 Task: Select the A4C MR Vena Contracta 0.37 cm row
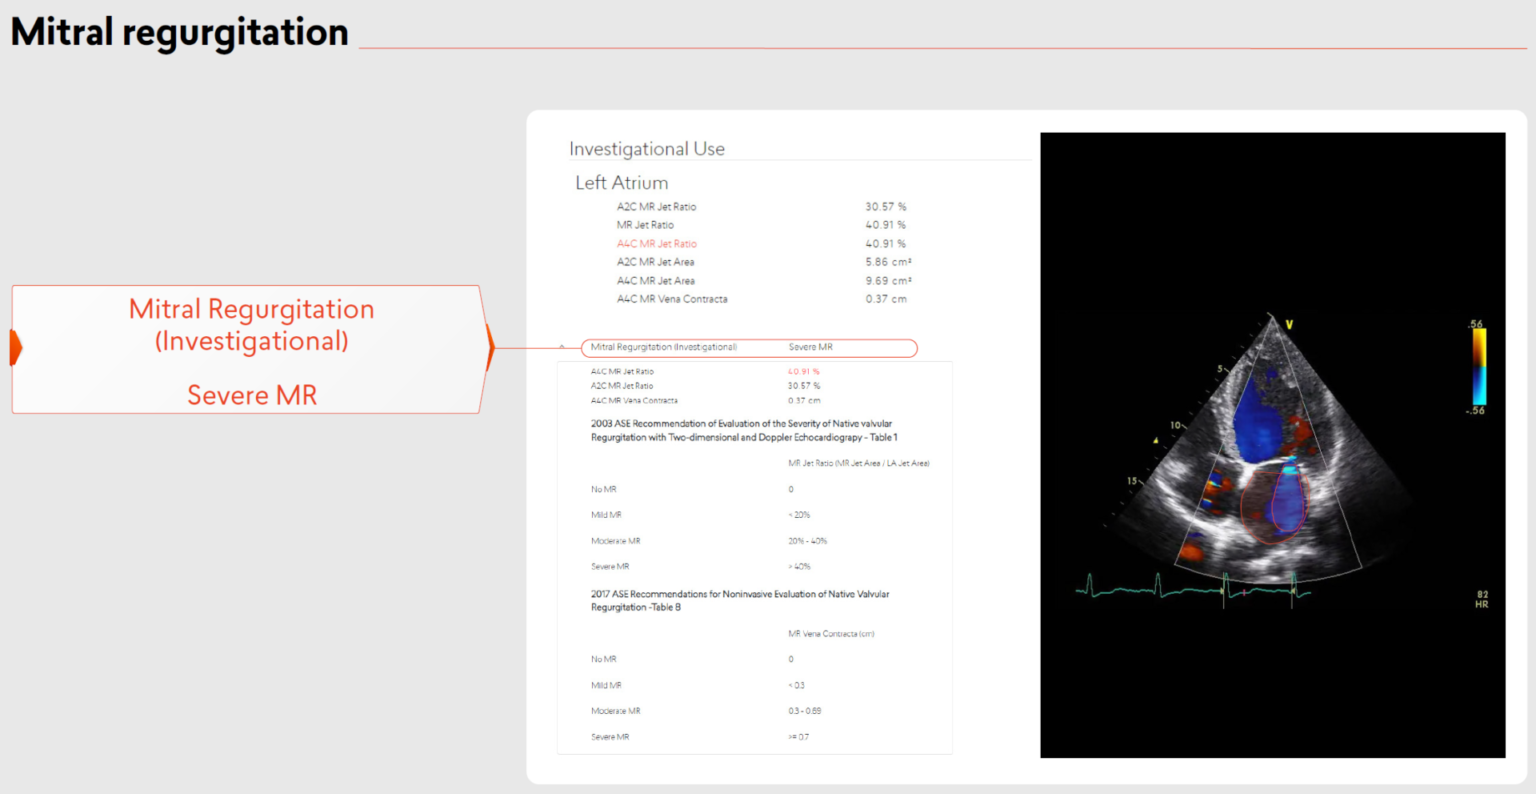pyautogui.click(x=672, y=299)
